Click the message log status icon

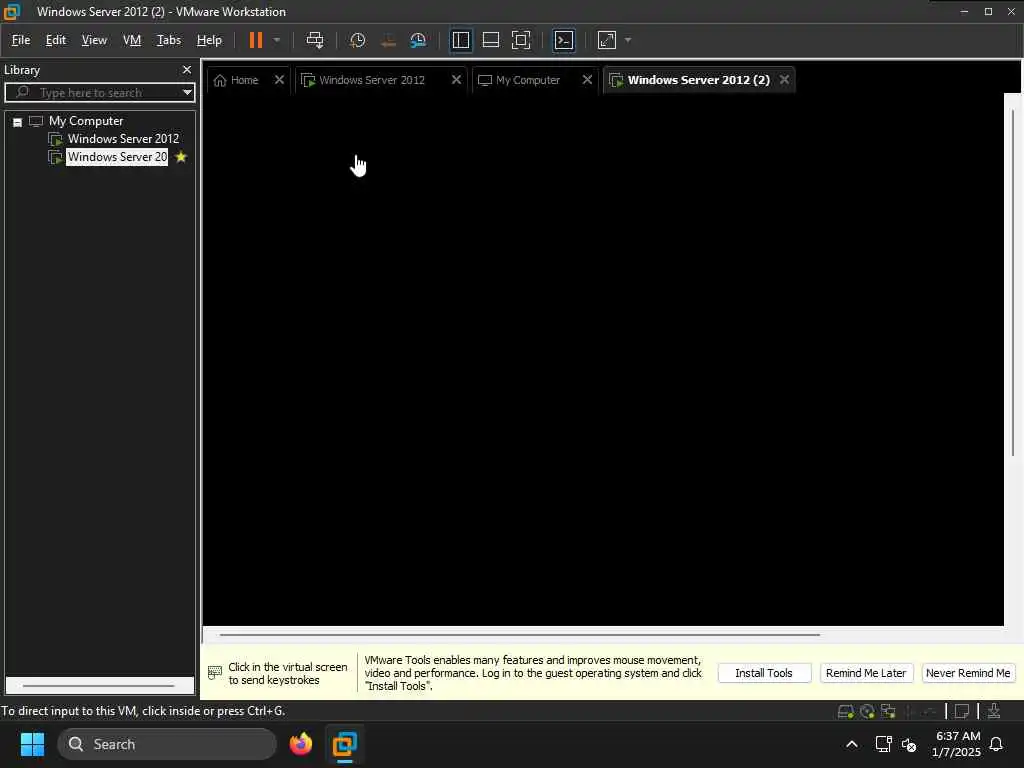point(962,711)
